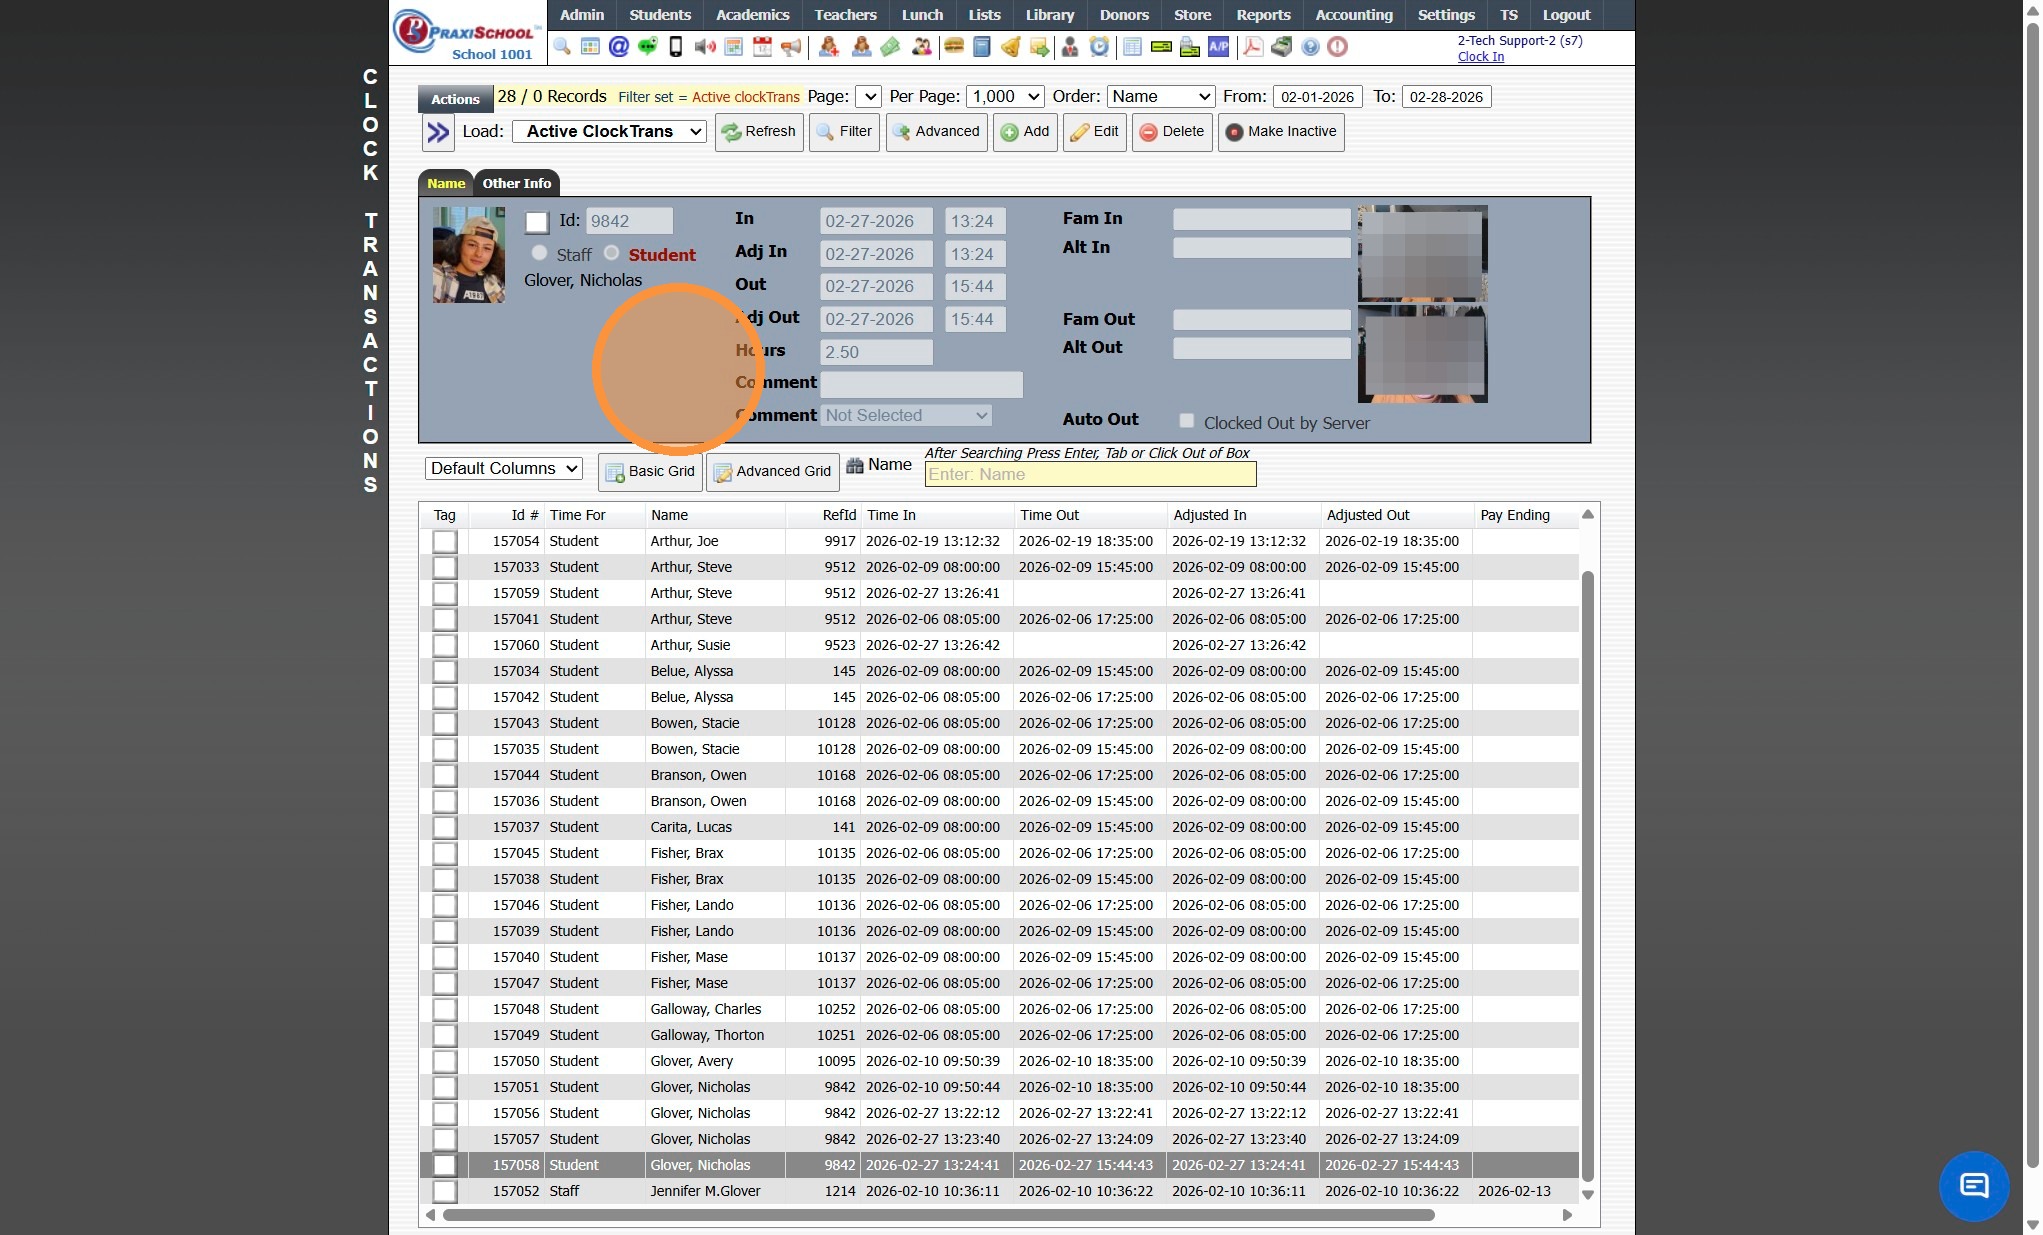Click the mobile phone icon in toolbar

point(676,47)
